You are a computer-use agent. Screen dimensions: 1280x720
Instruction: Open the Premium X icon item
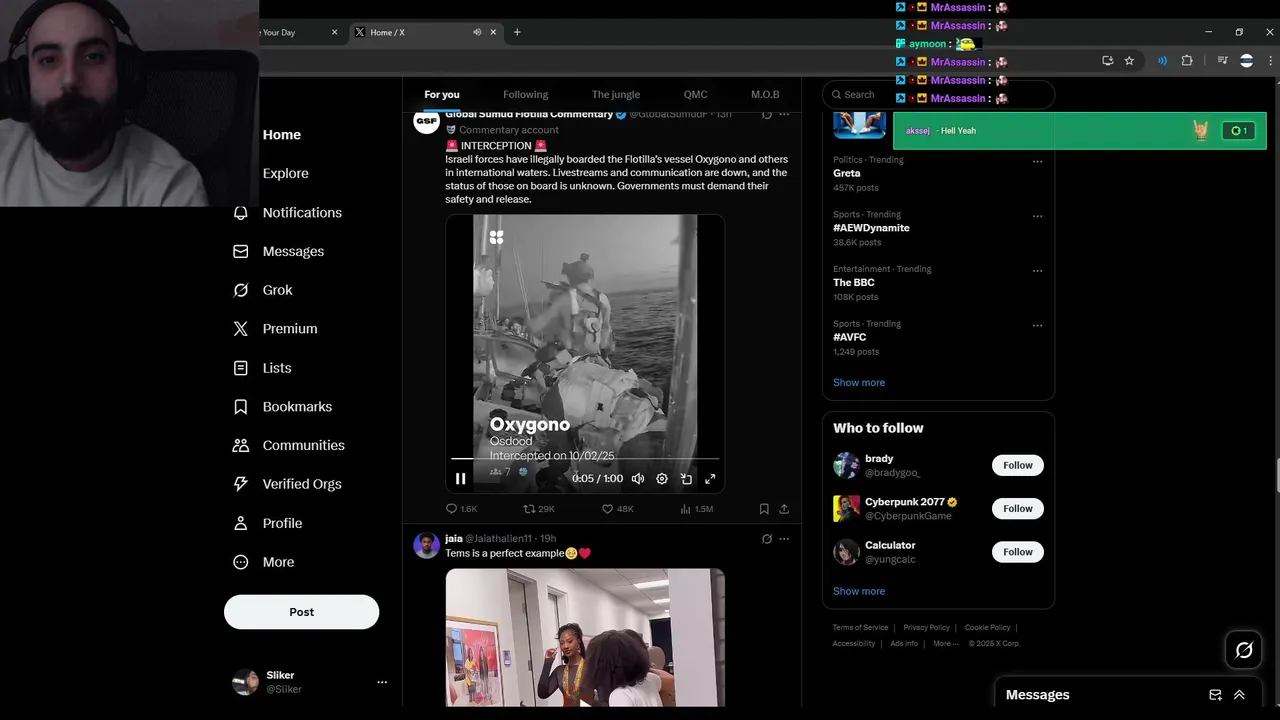tap(275, 329)
